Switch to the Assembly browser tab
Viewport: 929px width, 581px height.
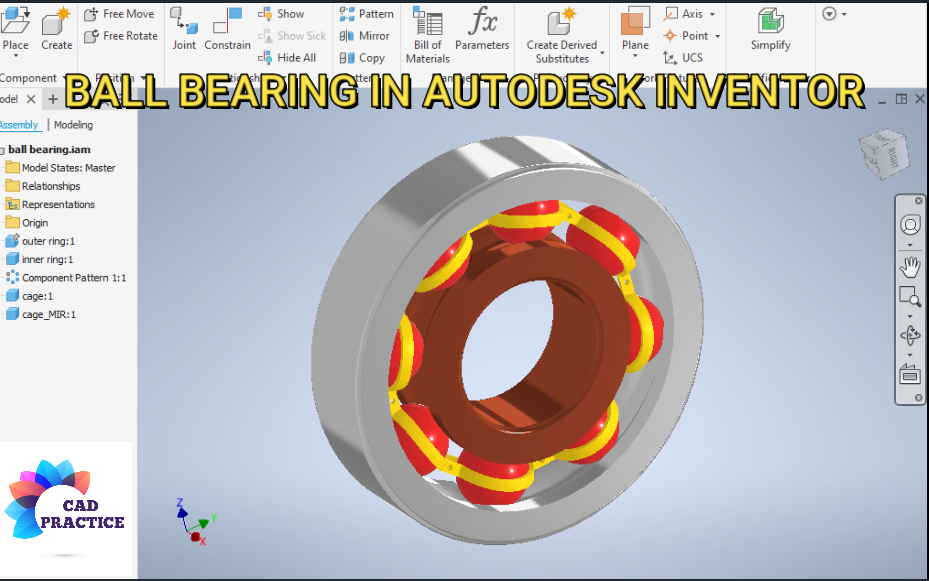coord(20,125)
